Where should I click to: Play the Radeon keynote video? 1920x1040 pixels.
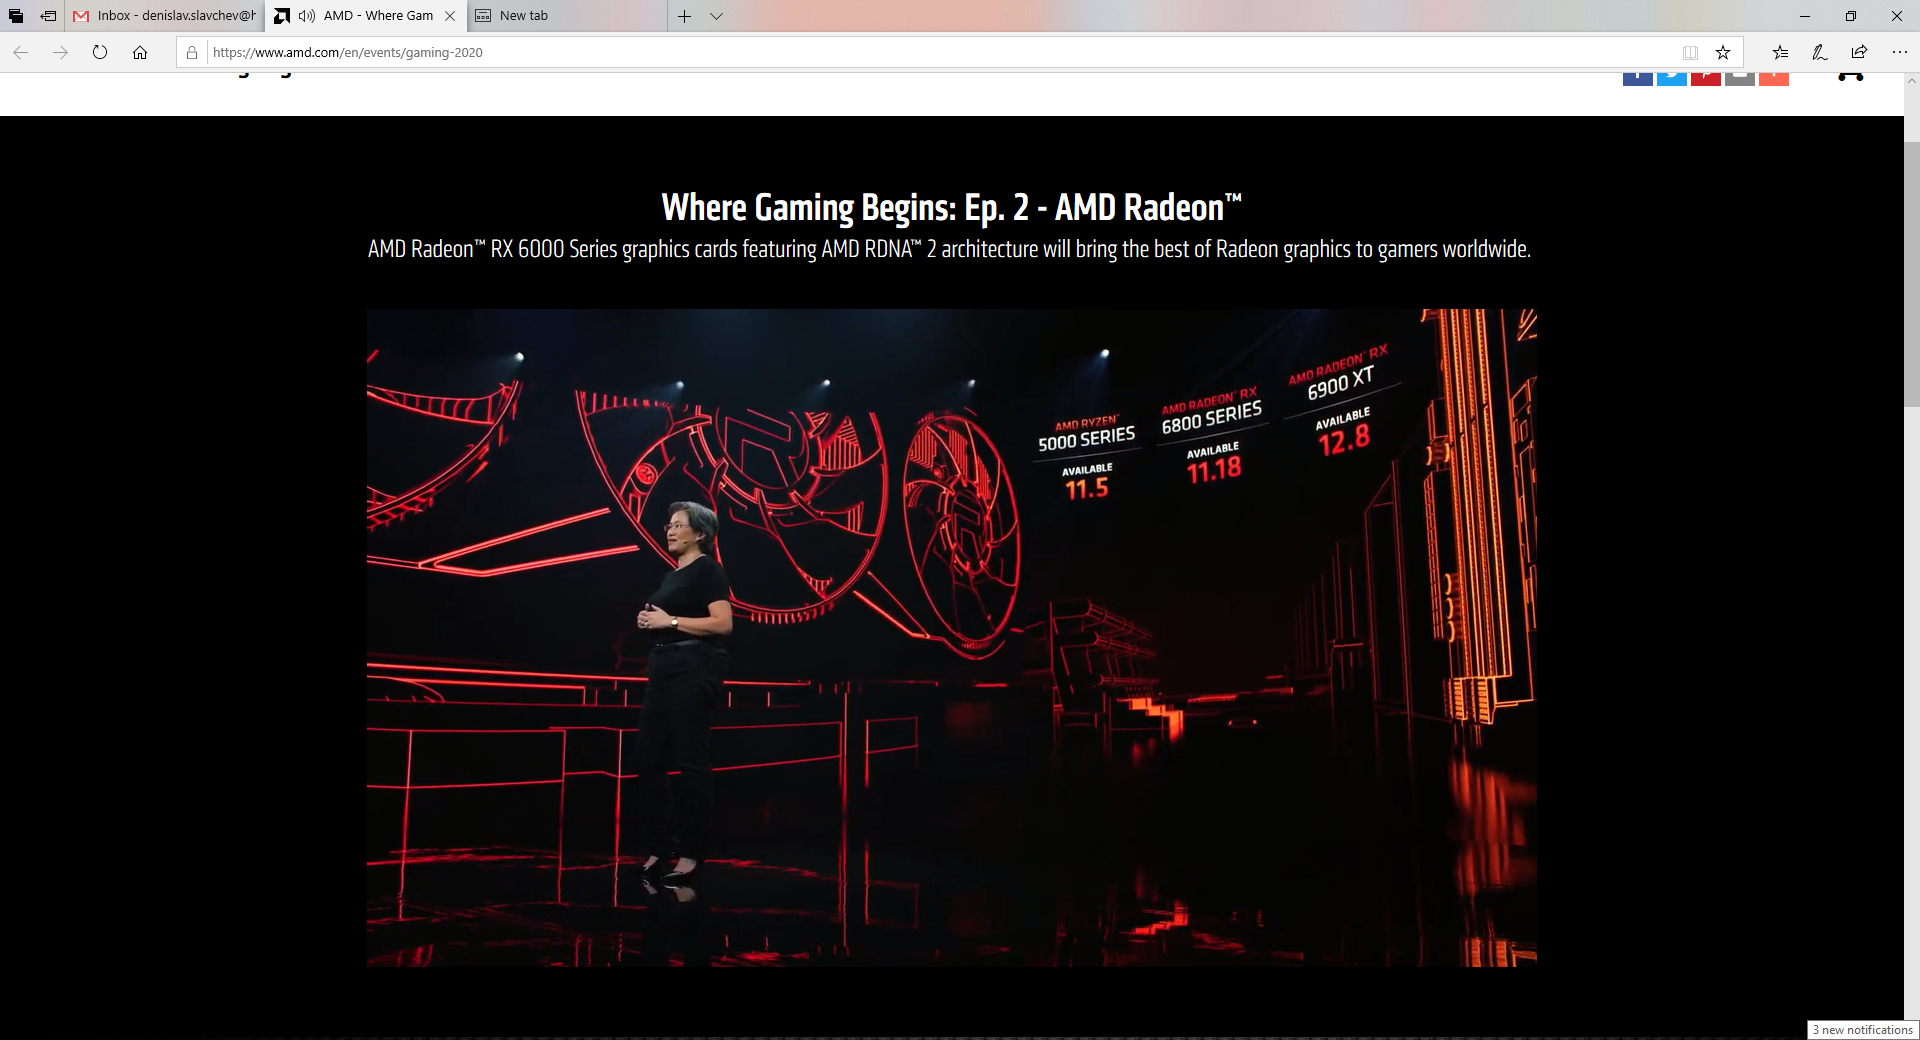pos(952,637)
